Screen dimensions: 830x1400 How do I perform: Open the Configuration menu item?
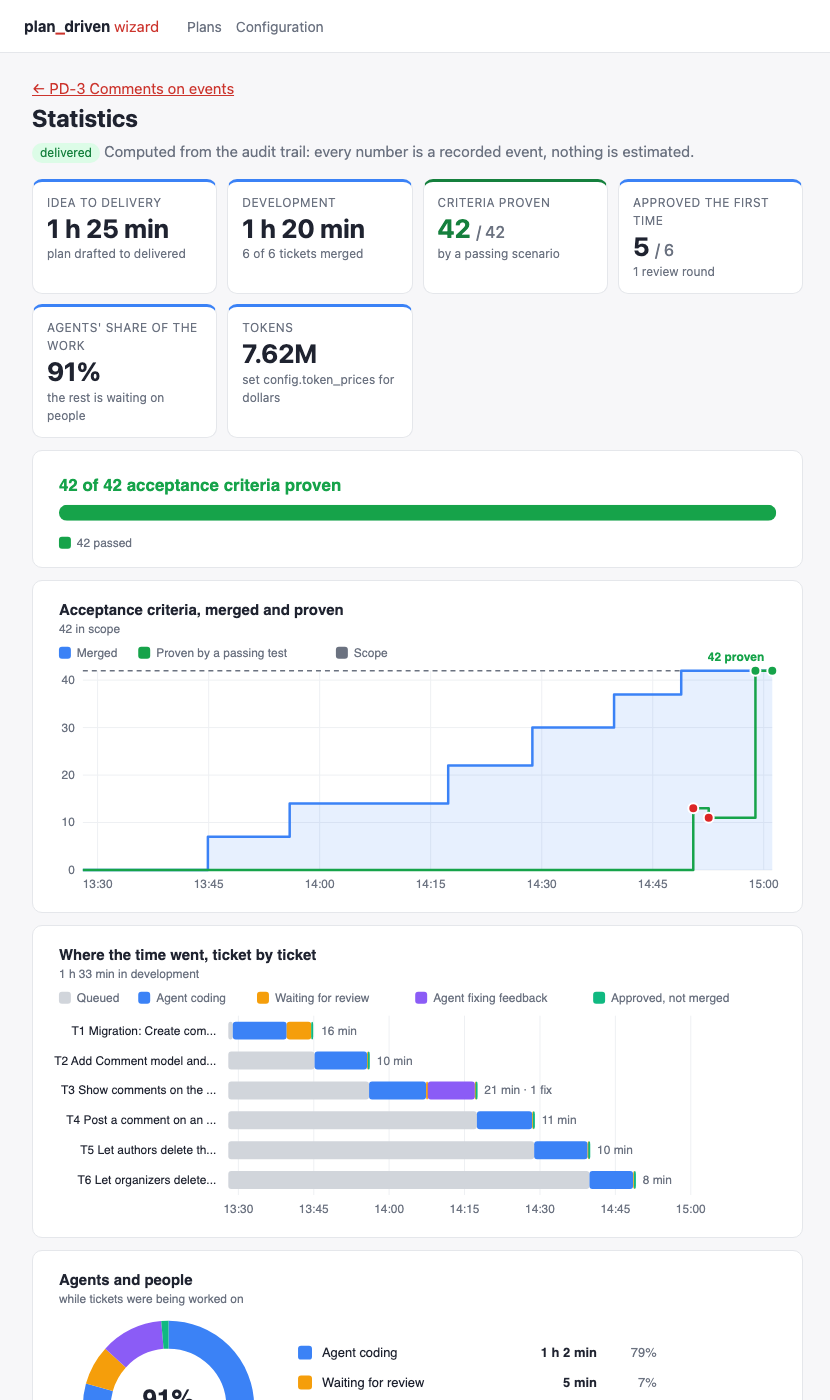click(280, 27)
